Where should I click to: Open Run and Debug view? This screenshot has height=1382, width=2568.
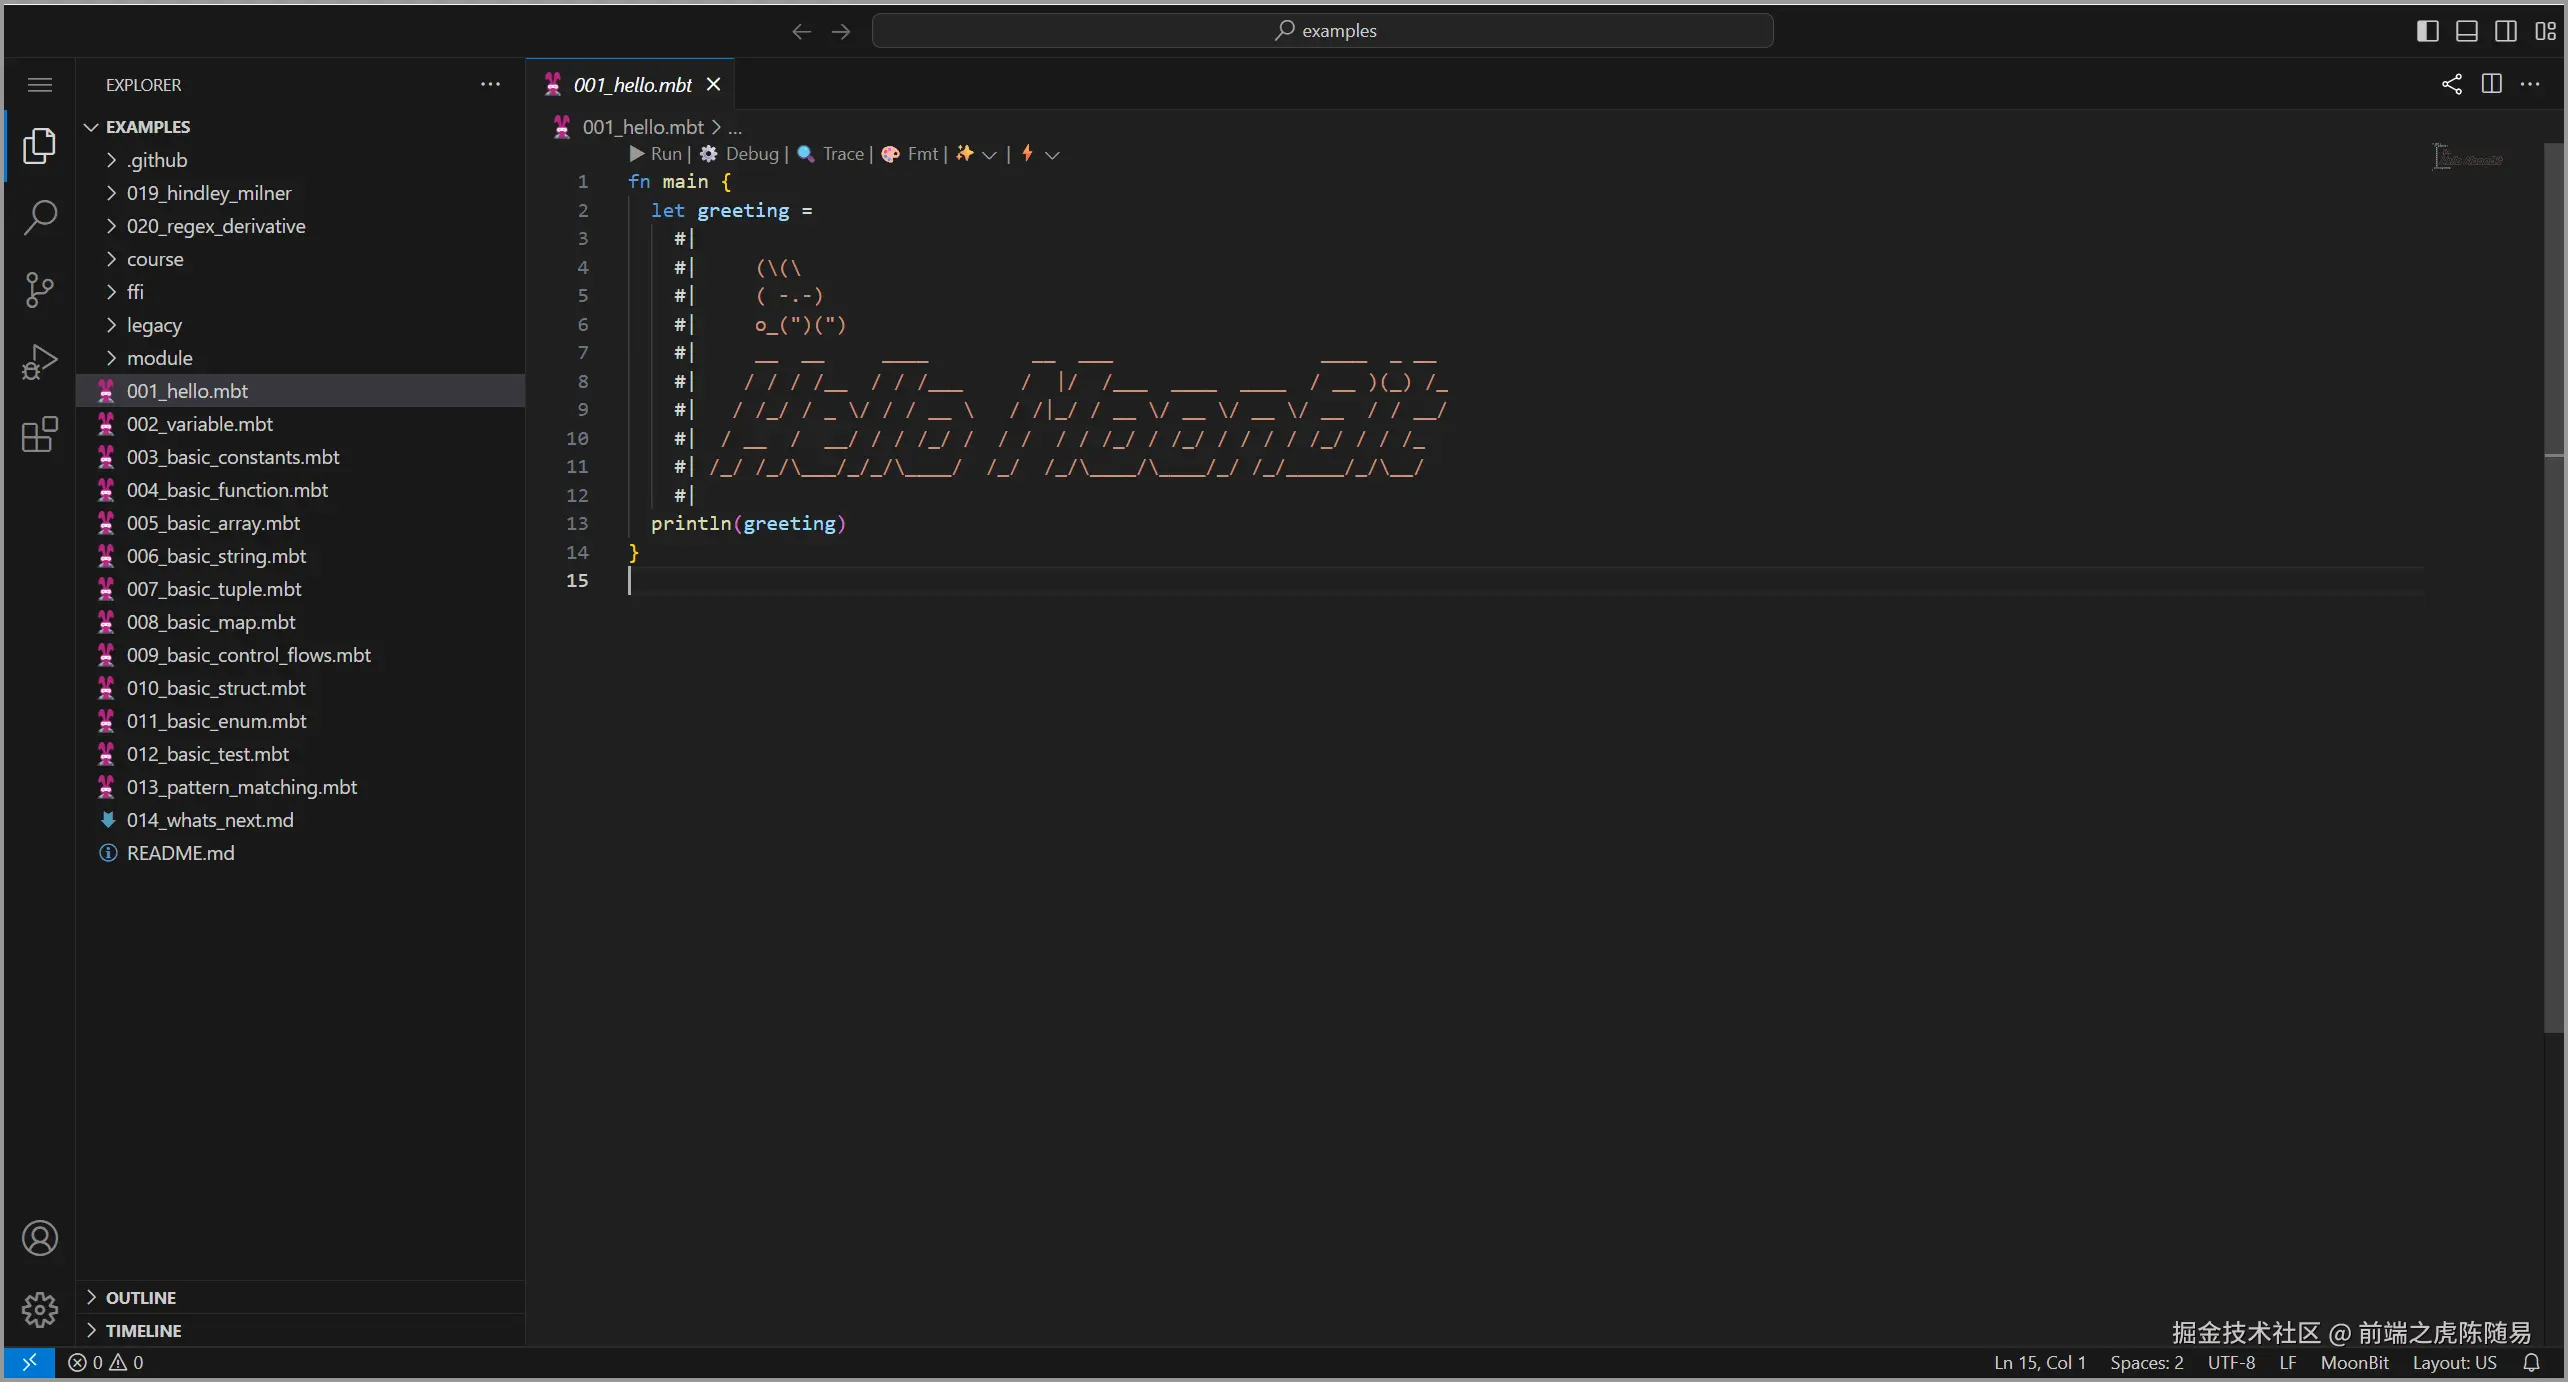coord(40,362)
